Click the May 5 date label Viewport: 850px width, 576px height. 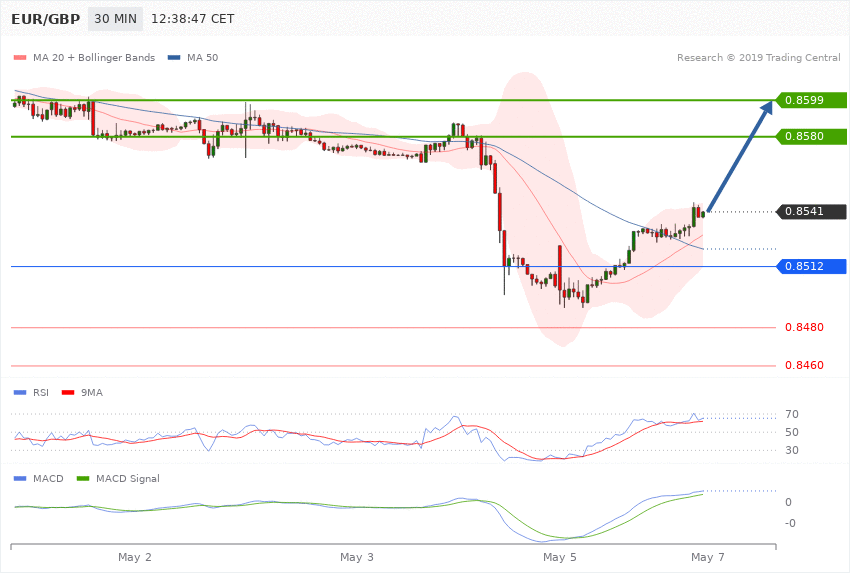560,557
